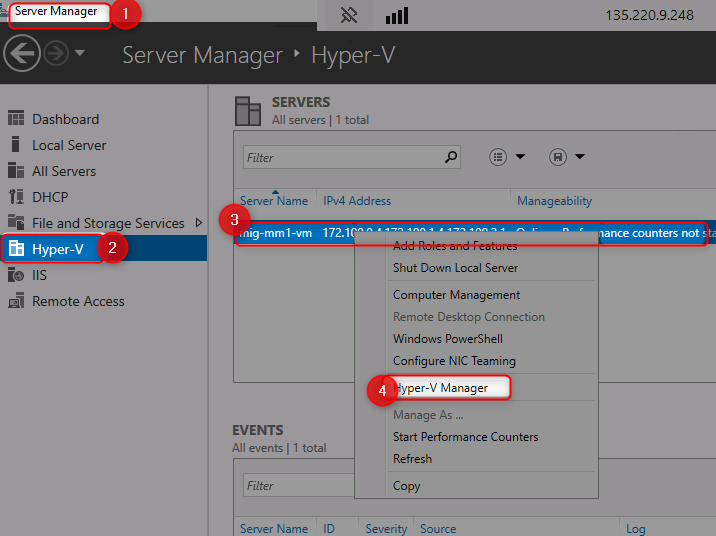The height and width of the screenshot is (536, 716).
Task: Select the Remote Access icon
Action: [16, 301]
